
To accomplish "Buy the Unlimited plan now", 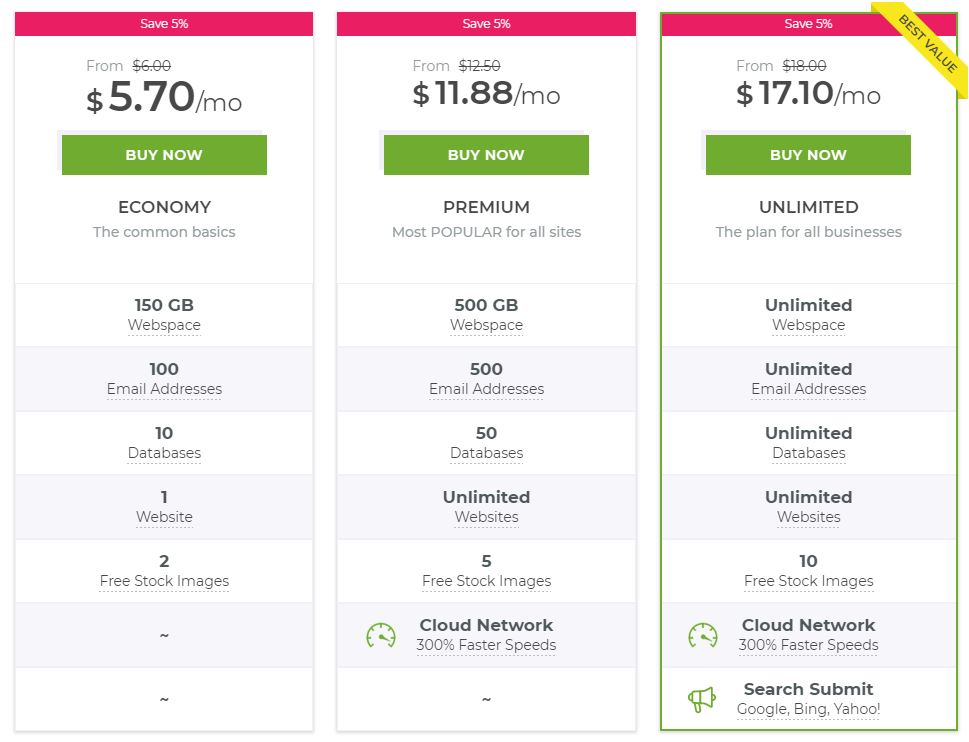I will click(x=808, y=154).
